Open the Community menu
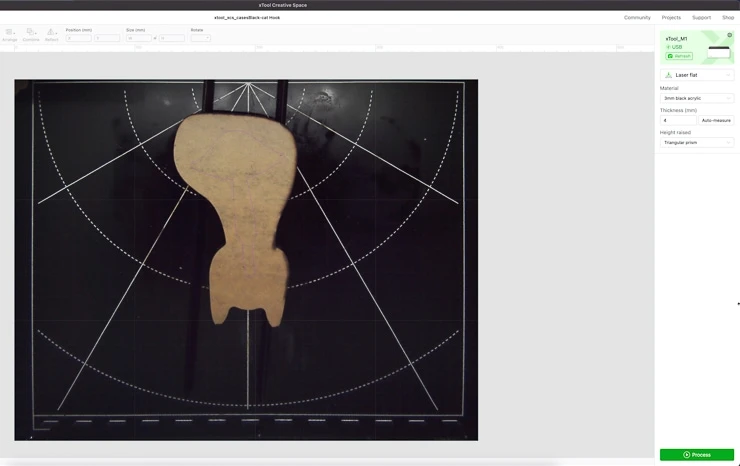Image resolution: width=740 pixels, height=466 pixels. point(637,17)
